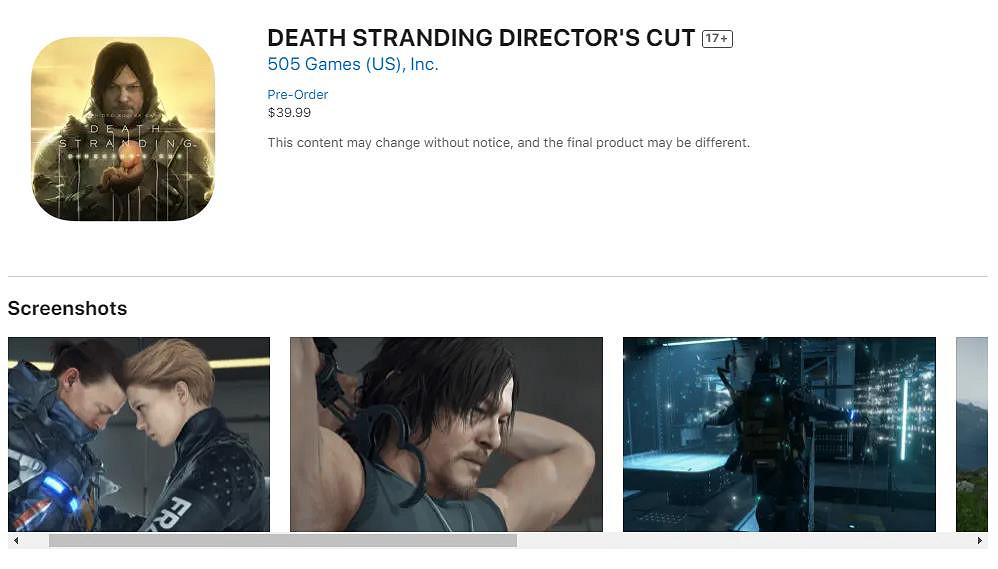Open the partially visible fourth screenshot
Viewport: 998px width, 569px height.
[x=972, y=434]
